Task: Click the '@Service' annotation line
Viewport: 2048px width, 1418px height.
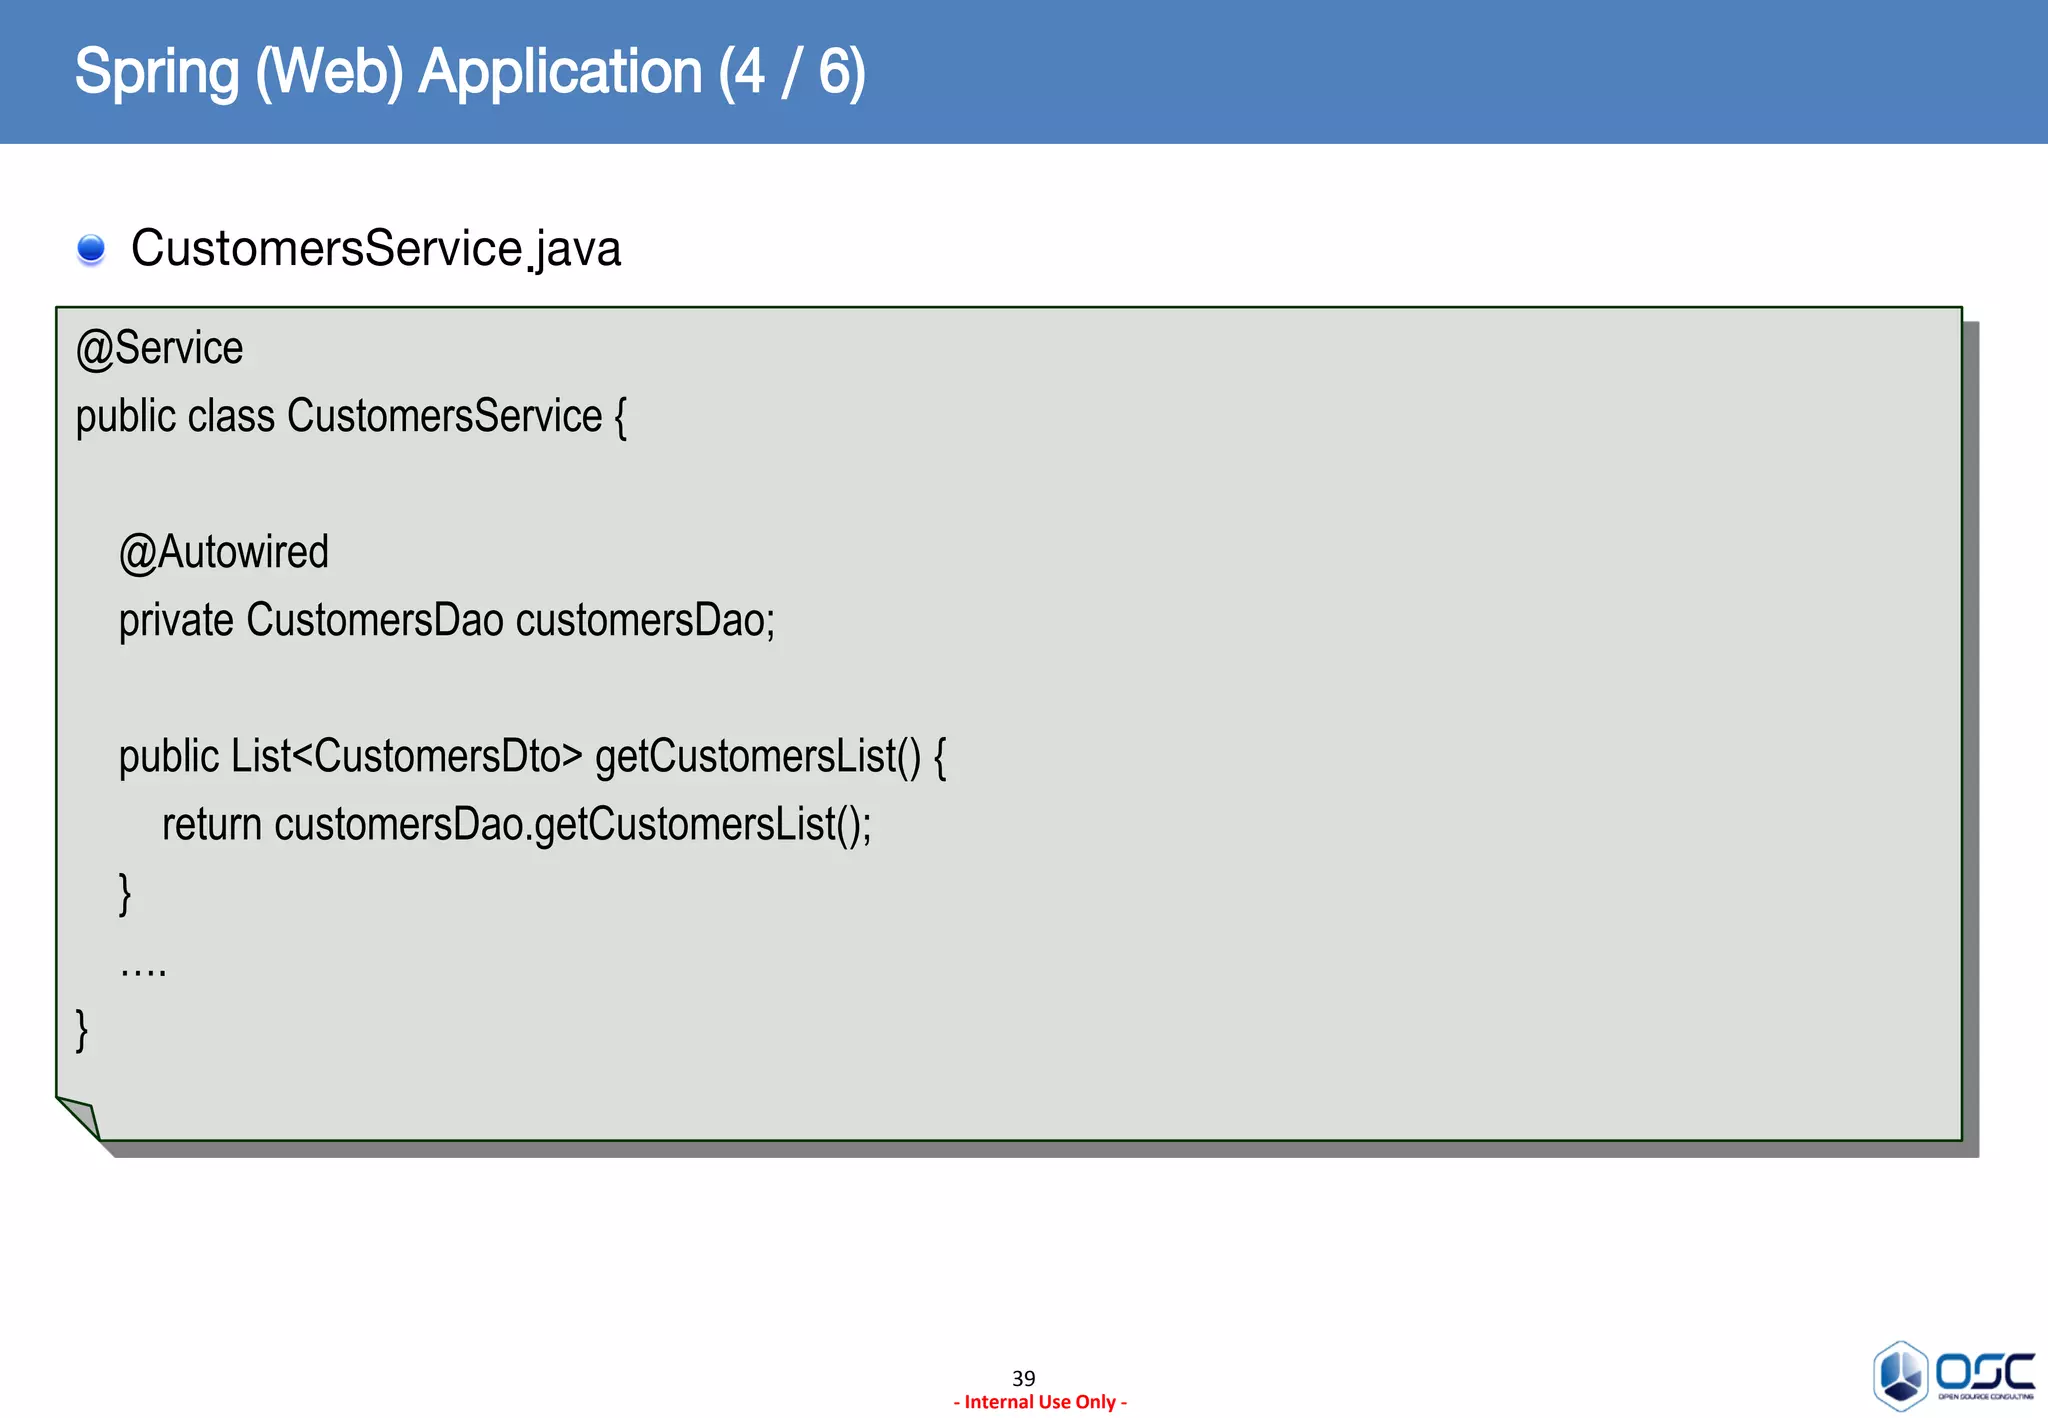Action: click(x=160, y=349)
